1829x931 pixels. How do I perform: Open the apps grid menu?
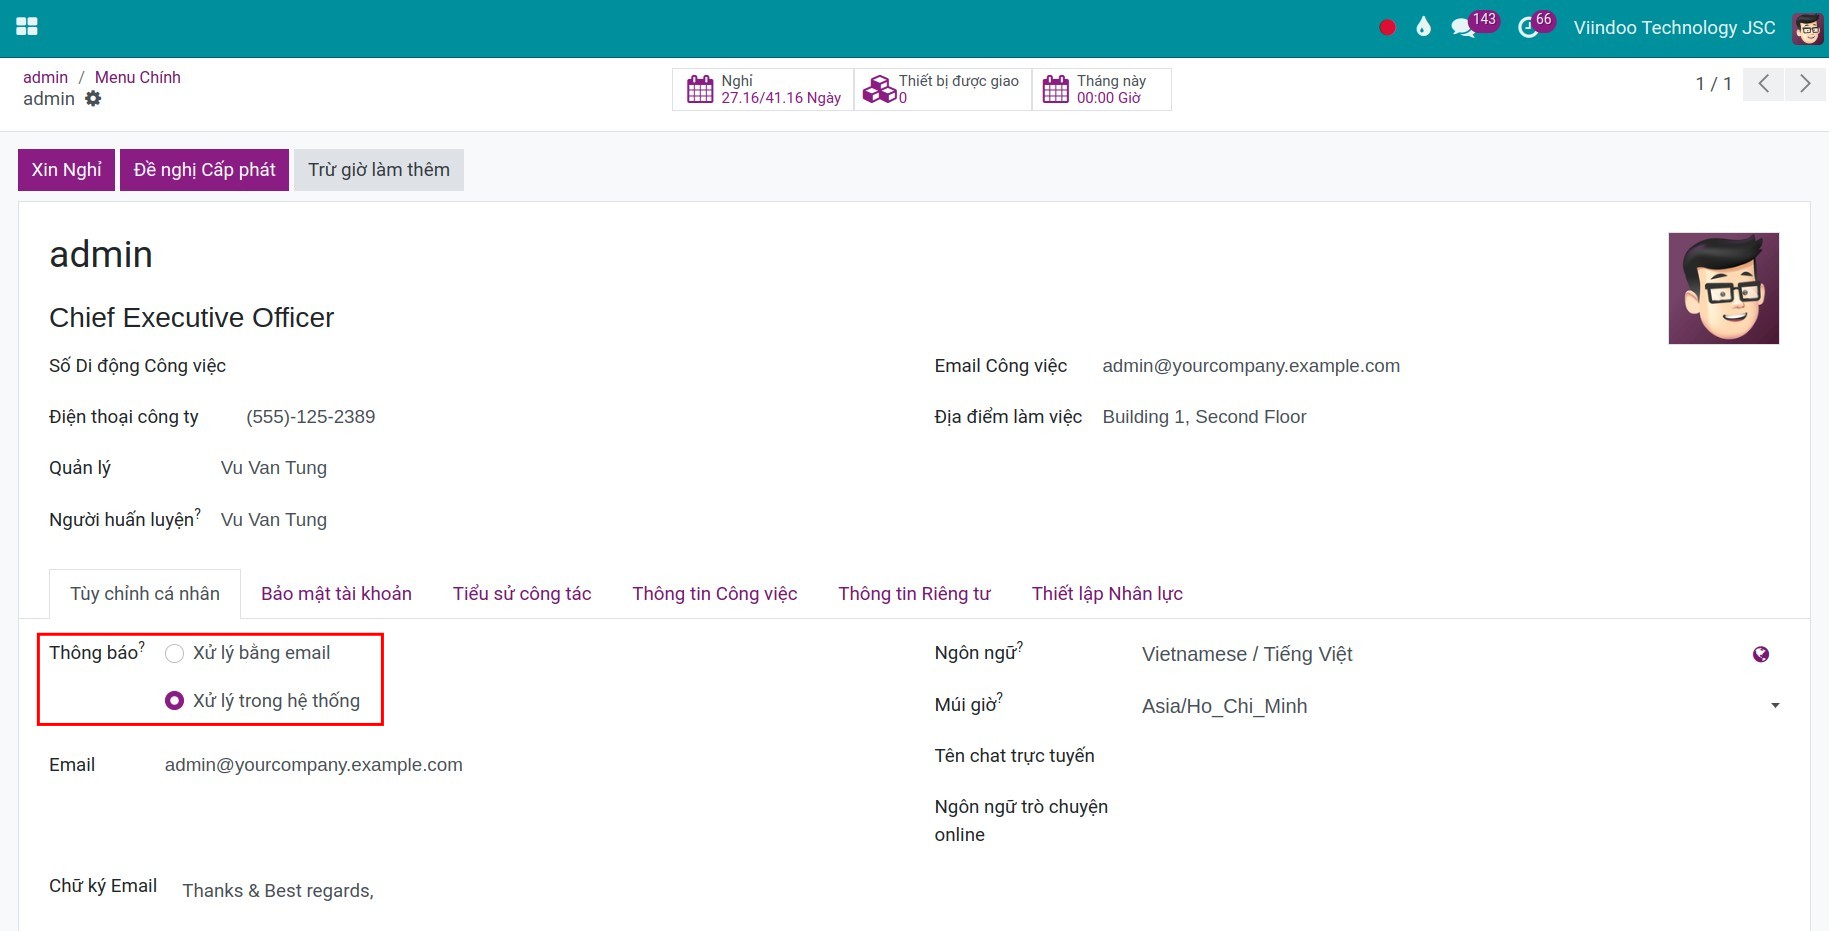click(x=27, y=27)
